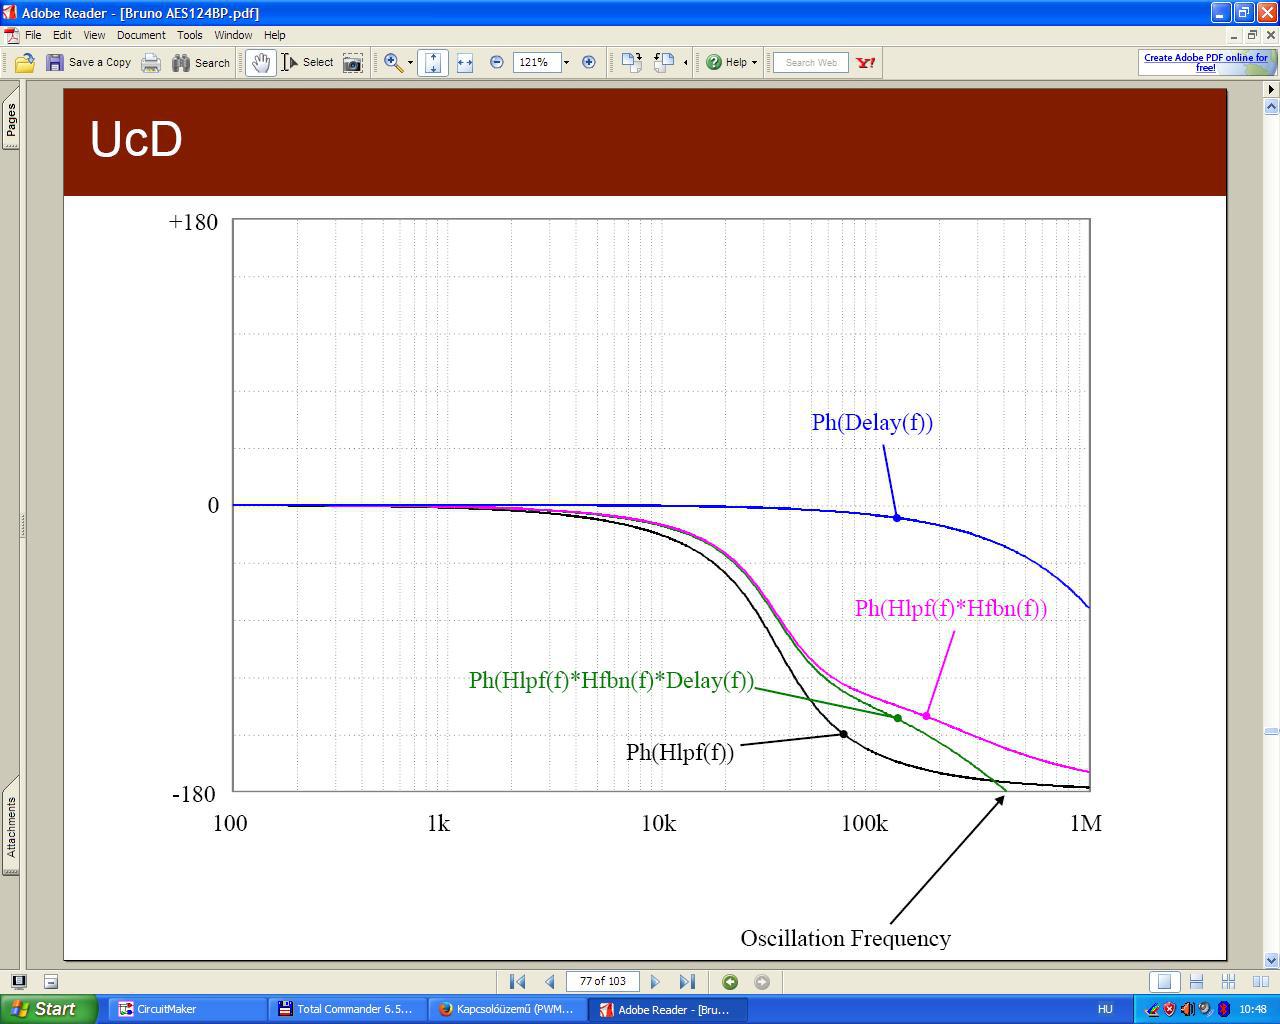The image size is (1280, 1024).
Task: Enable Continuous page layout
Action: click(1196, 982)
